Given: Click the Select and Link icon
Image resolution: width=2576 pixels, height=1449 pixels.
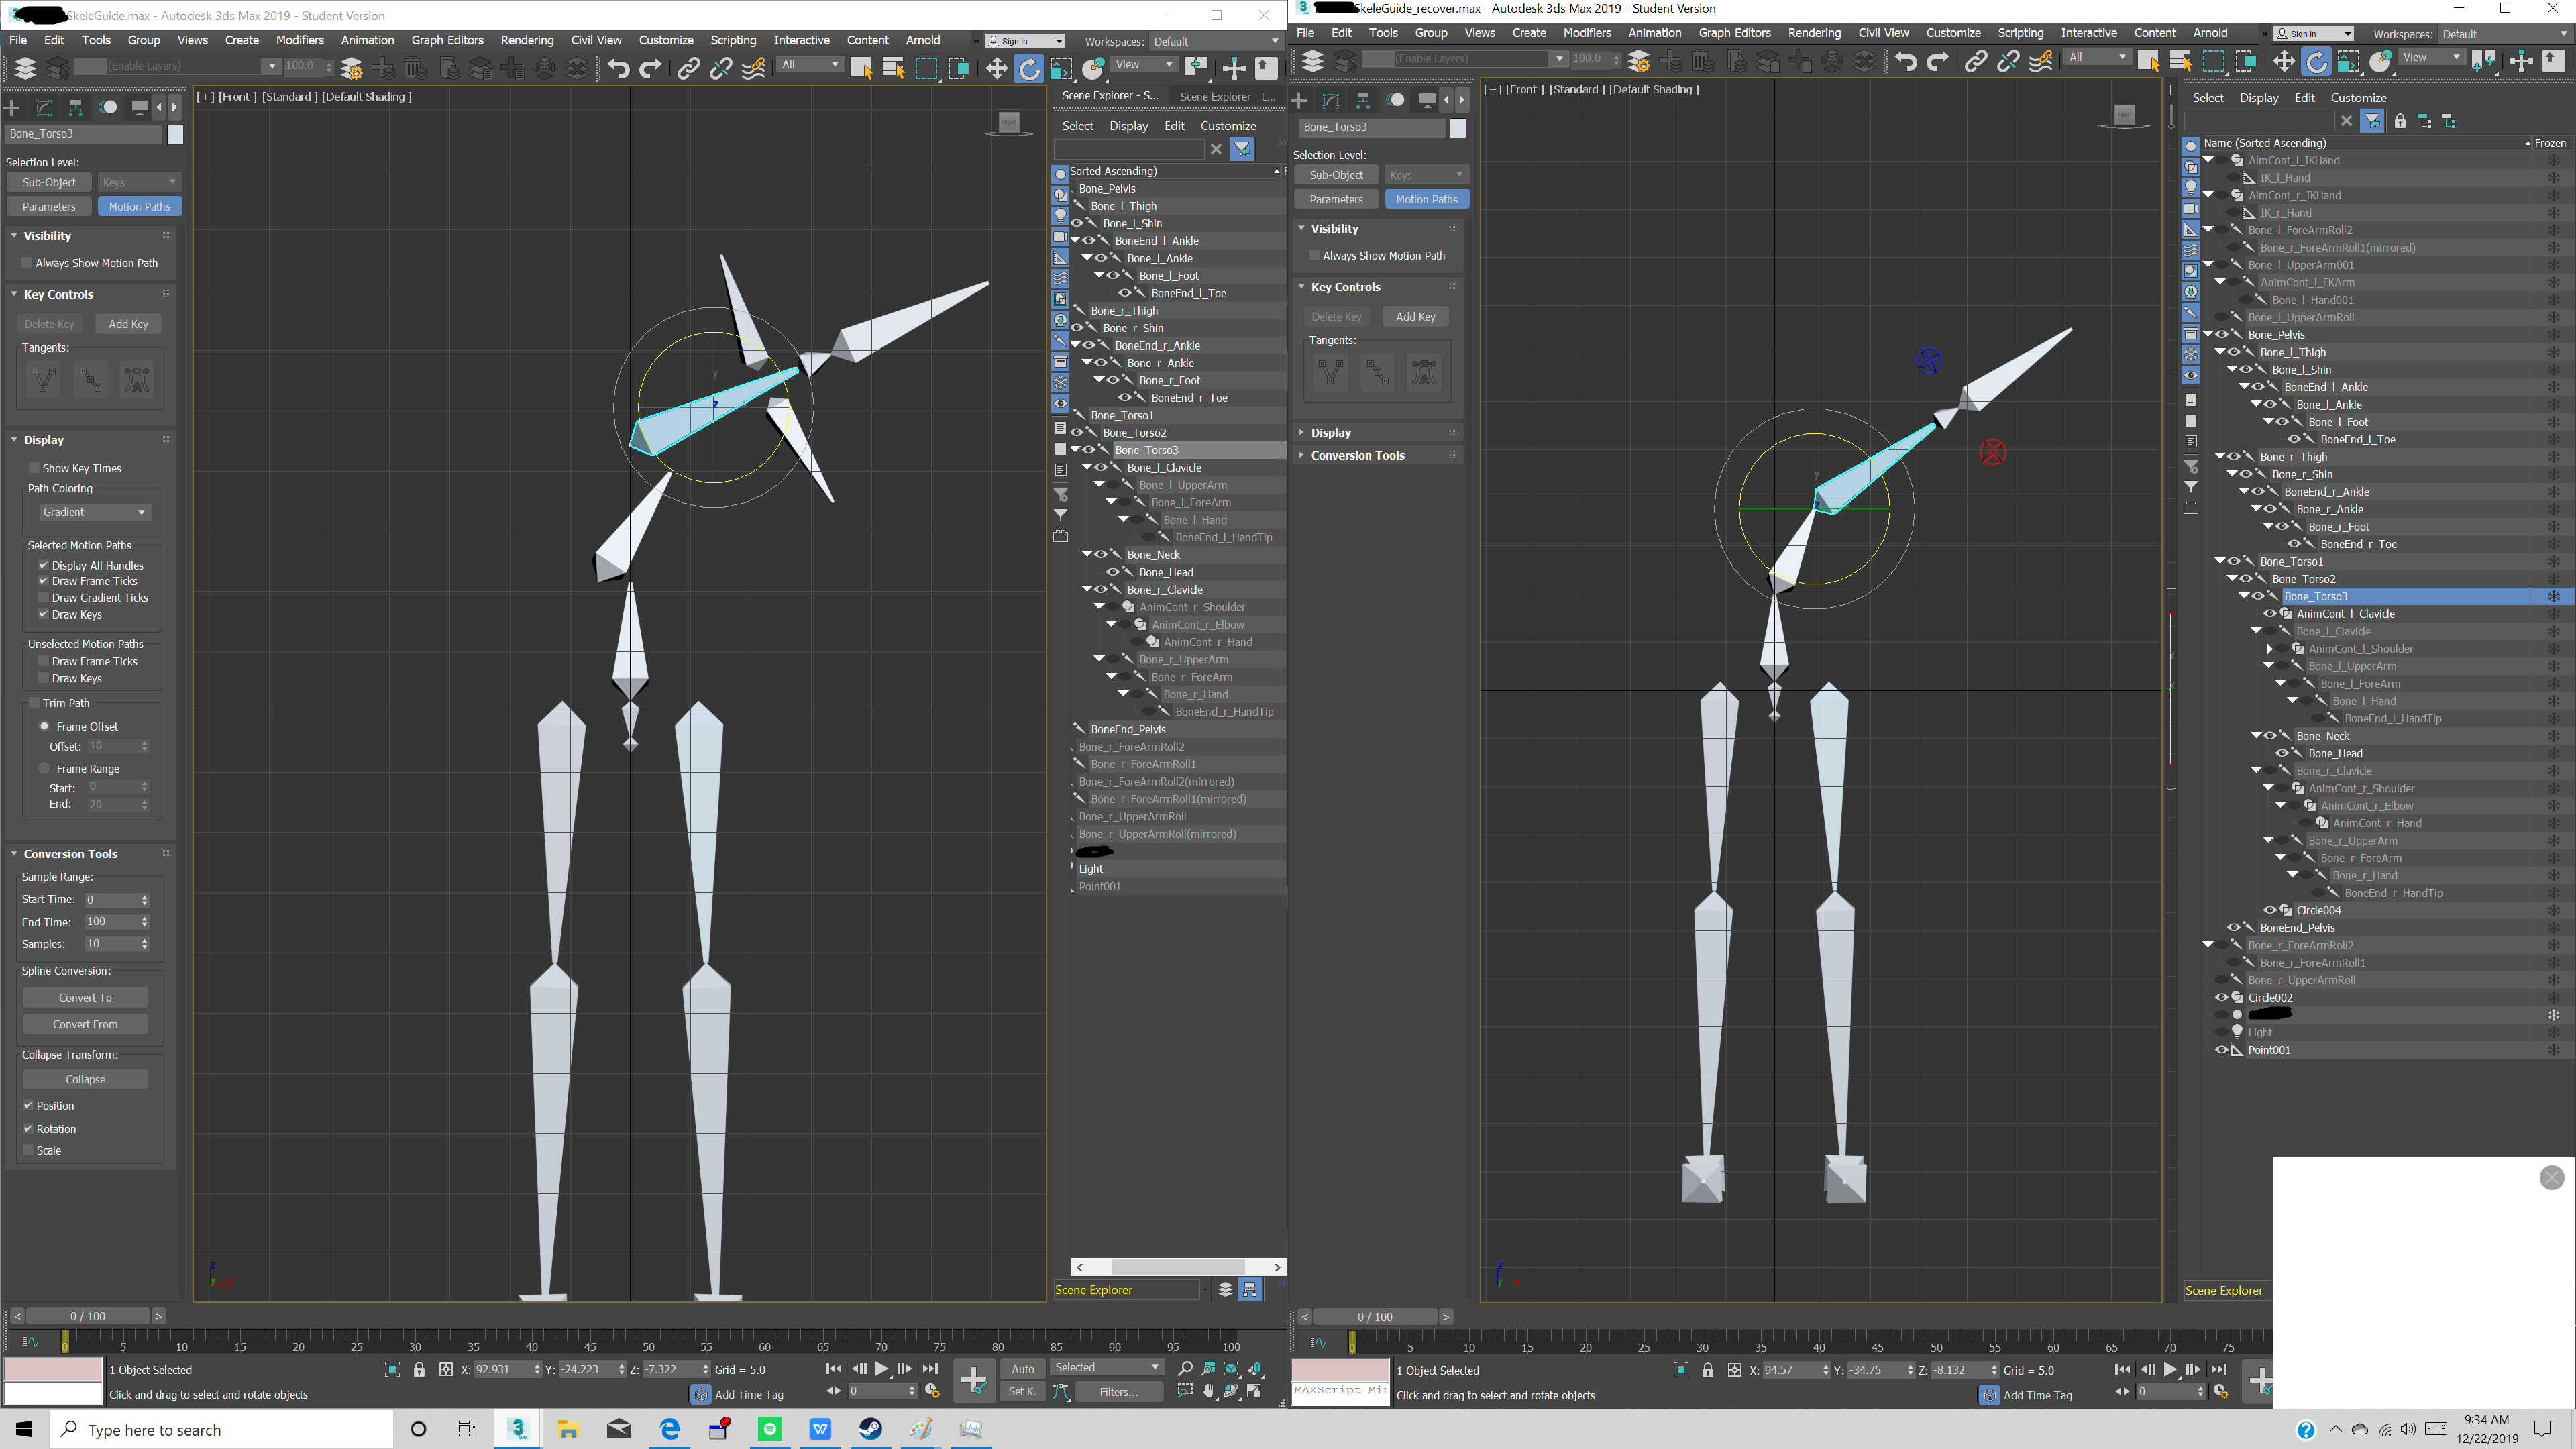Looking at the screenshot, I should pos(689,68).
